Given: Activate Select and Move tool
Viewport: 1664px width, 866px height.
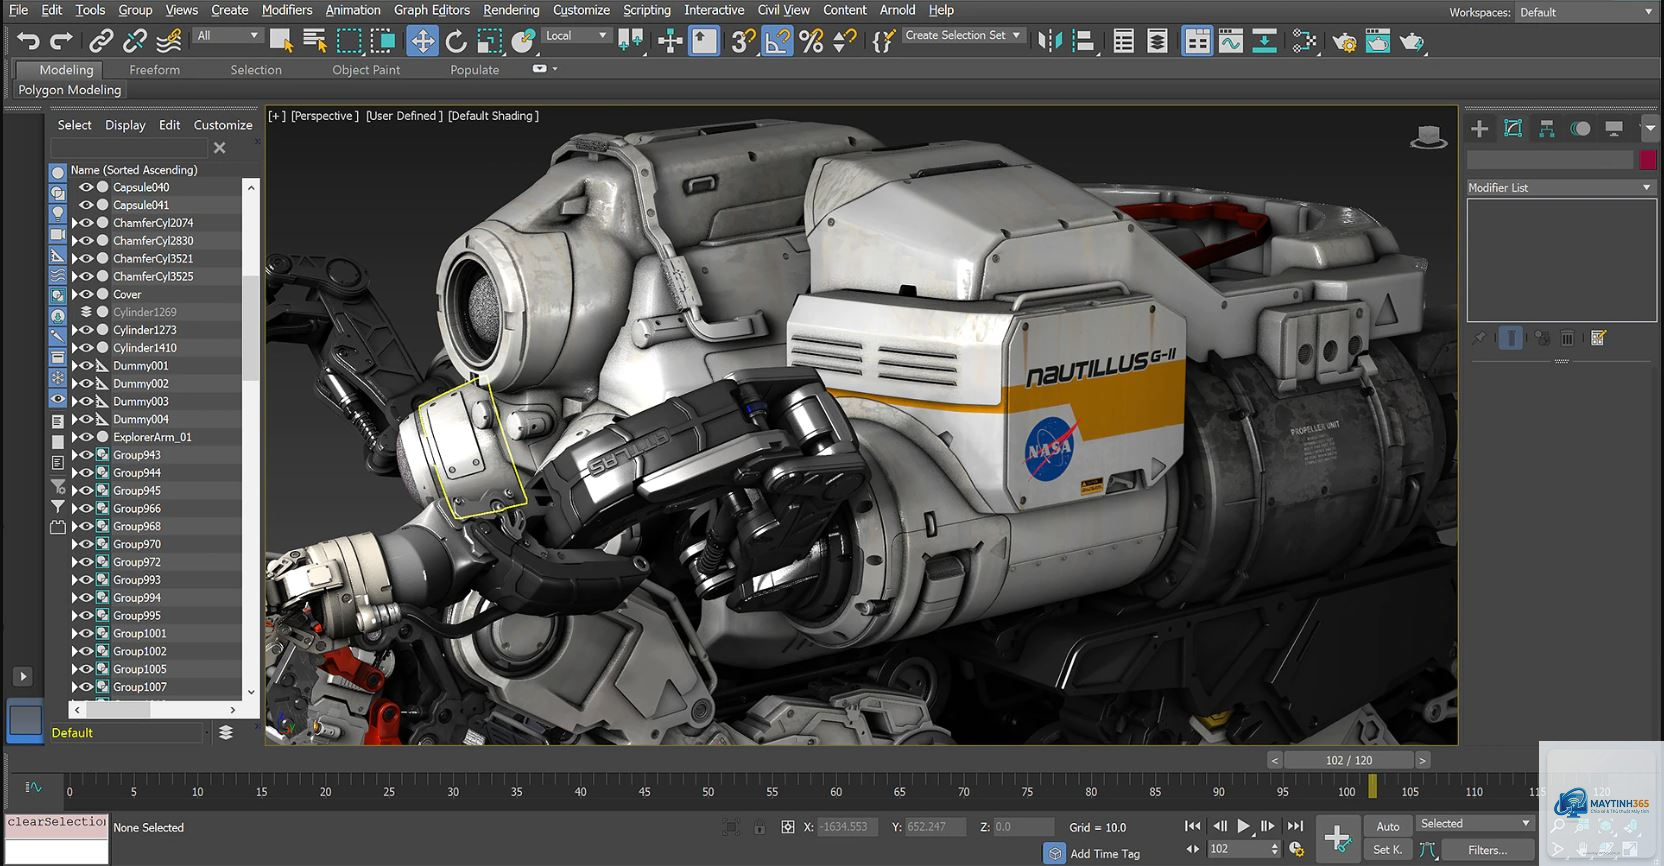Looking at the screenshot, I should click(422, 41).
